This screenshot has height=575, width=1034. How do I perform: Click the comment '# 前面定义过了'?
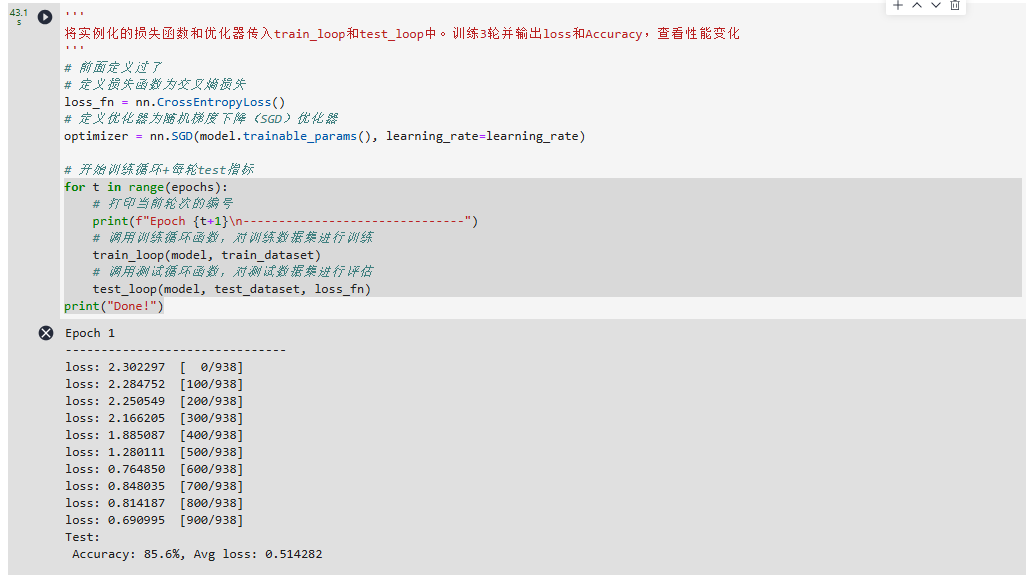[113, 68]
